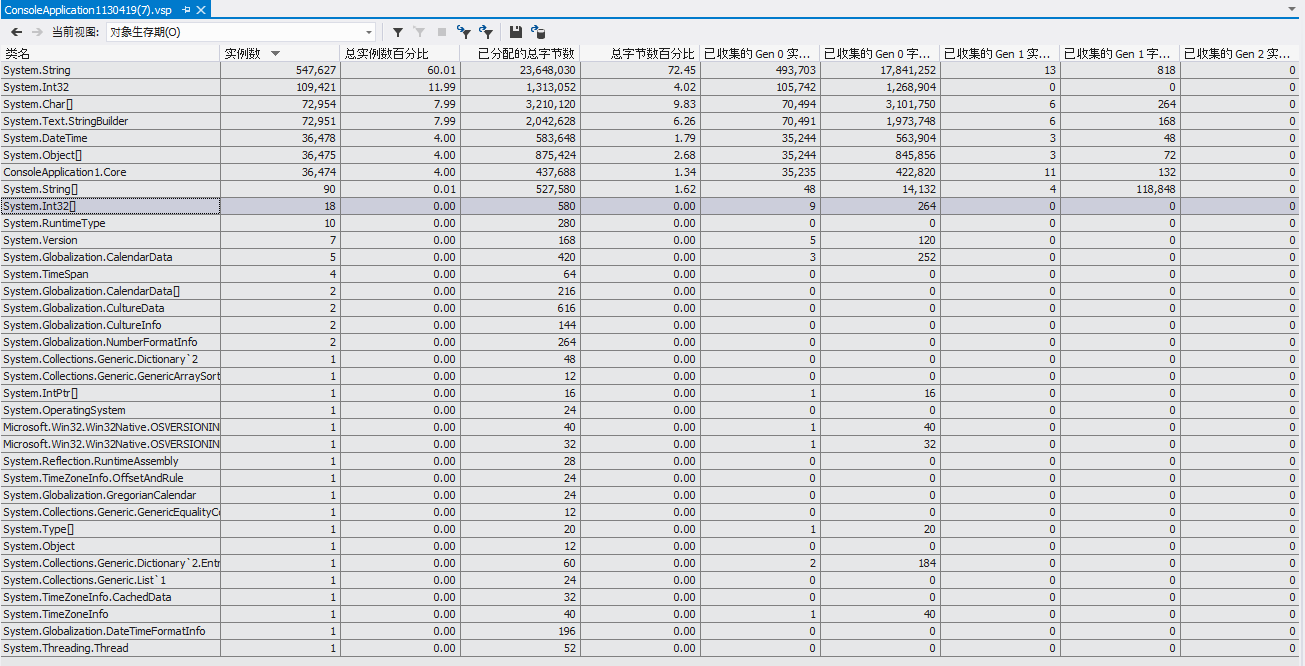Open the document tab list dropdown arrow

pos(1291,9)
